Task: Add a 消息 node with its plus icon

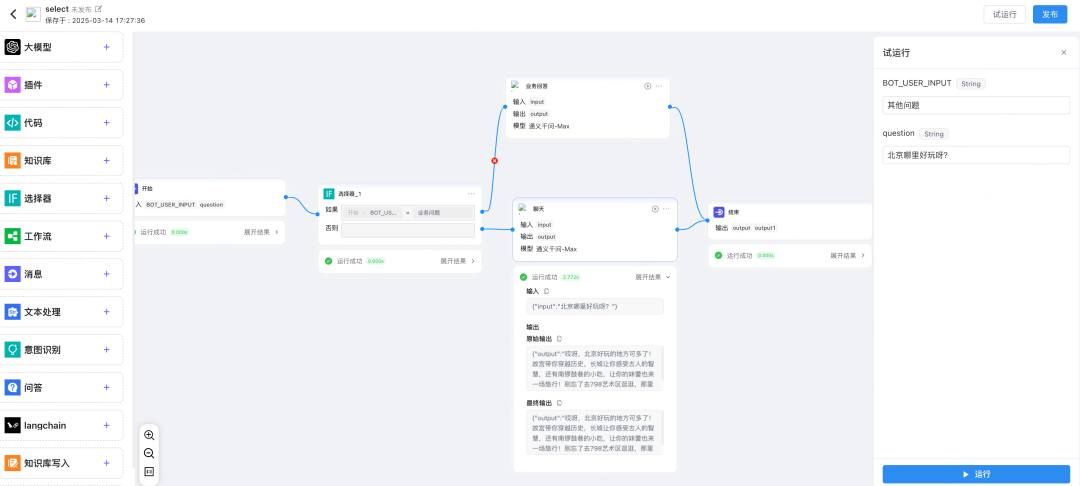Action: [x=106, y=274]
